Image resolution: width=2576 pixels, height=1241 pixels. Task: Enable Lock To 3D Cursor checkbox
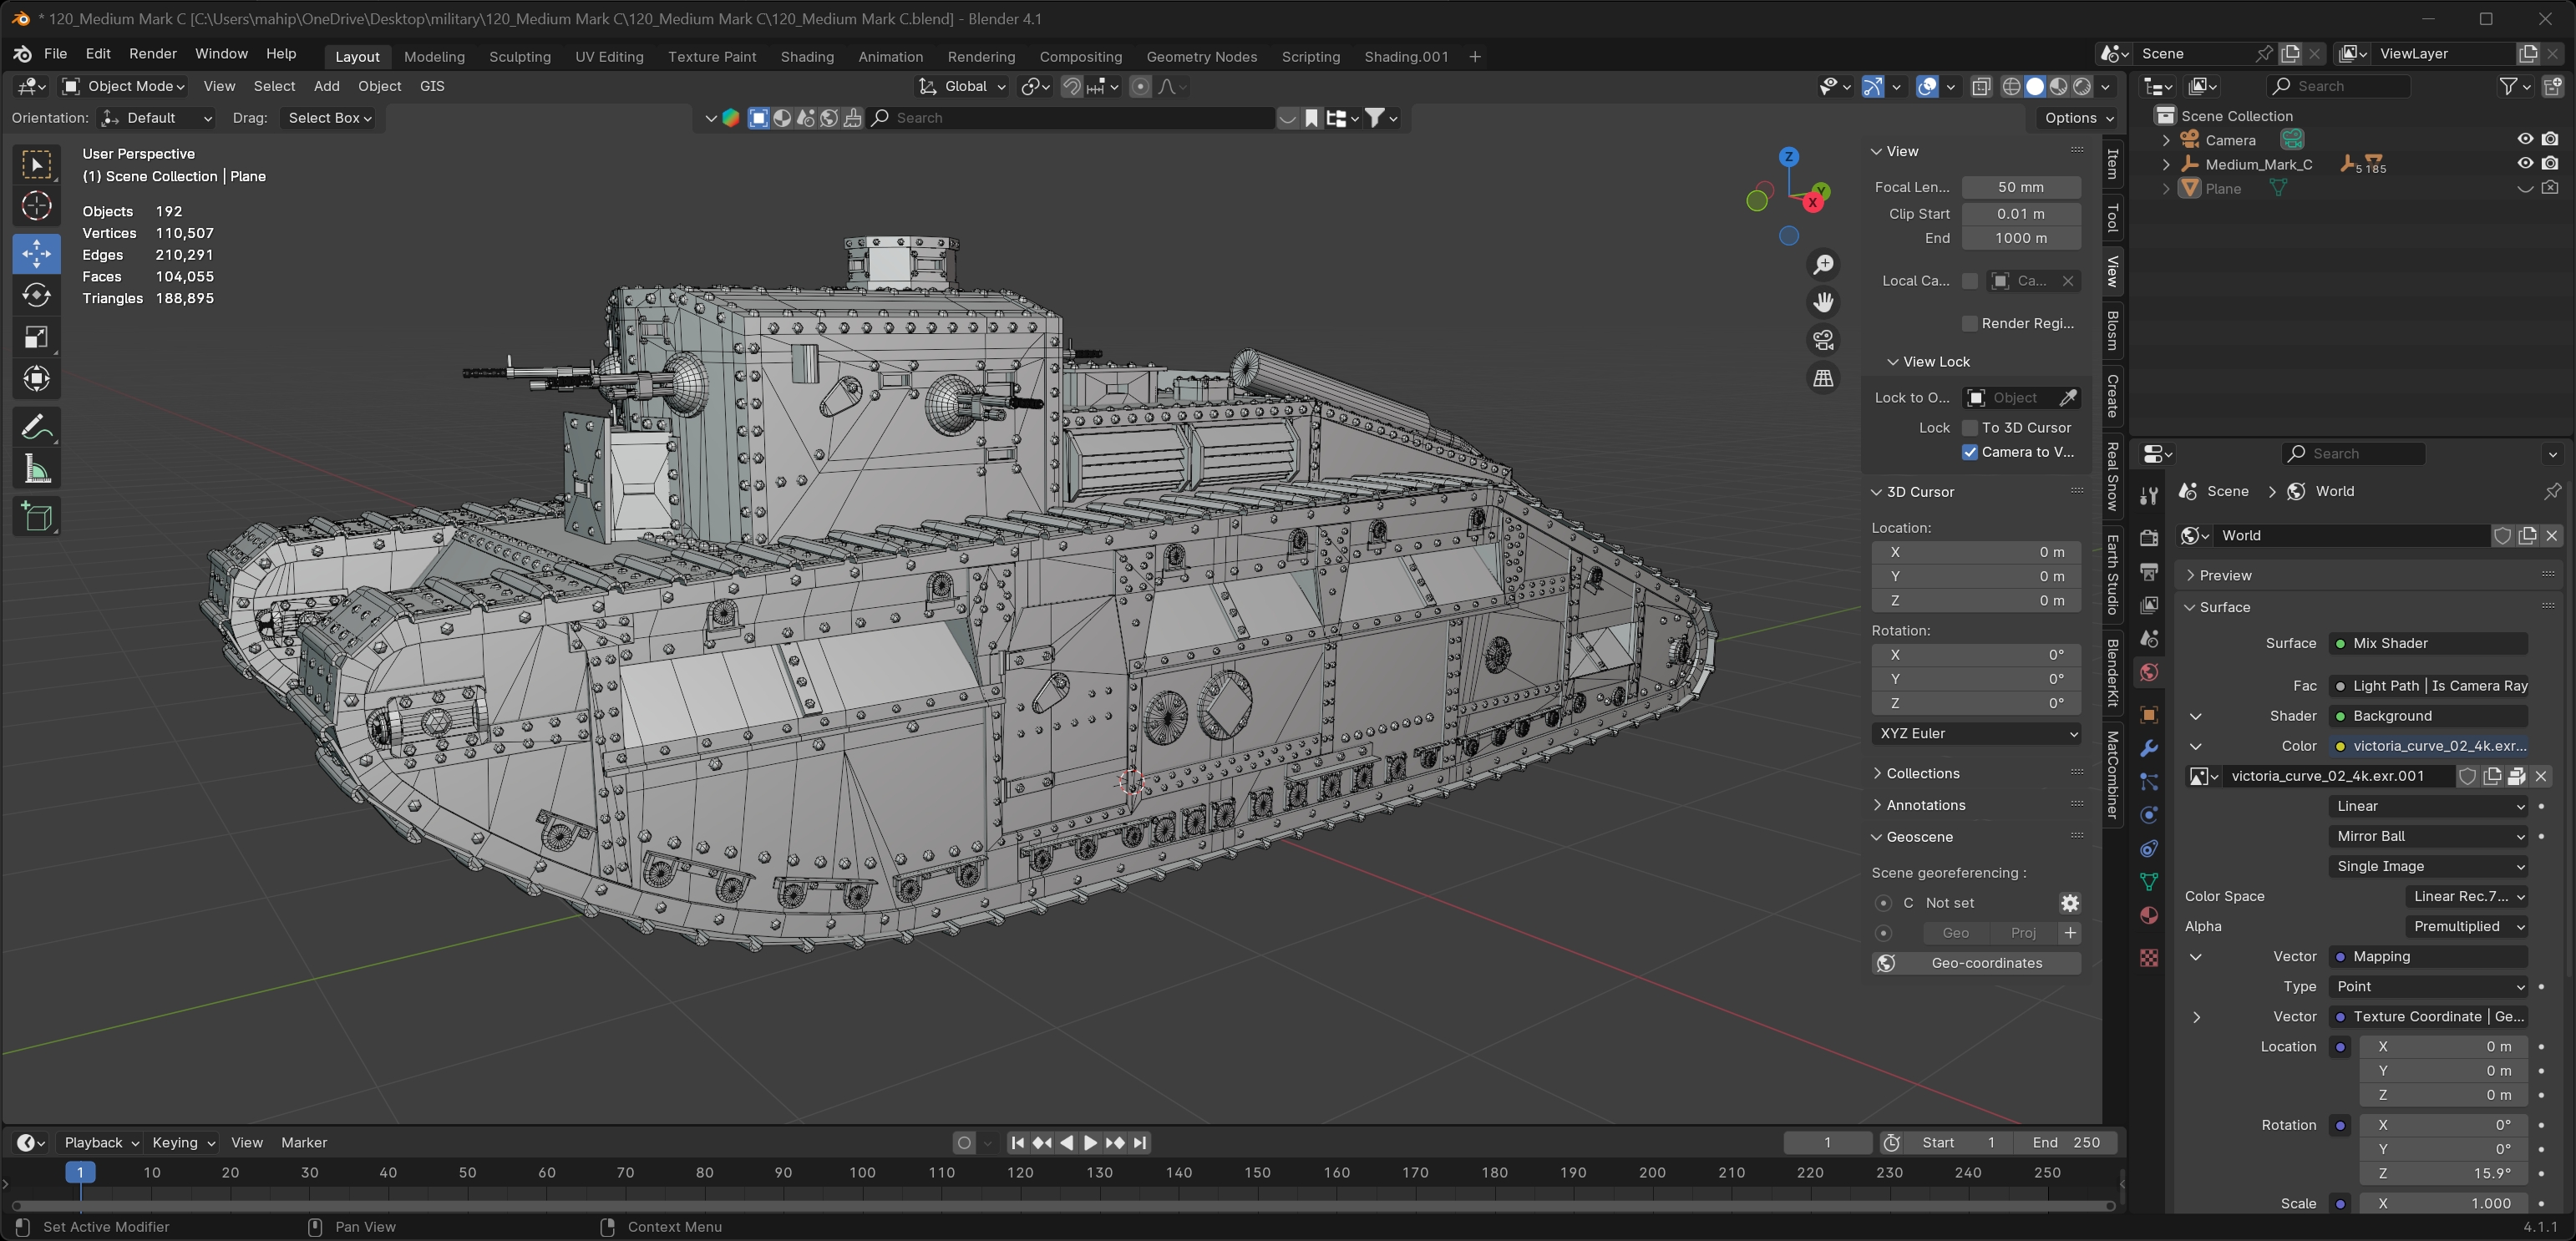point(1970,428)
